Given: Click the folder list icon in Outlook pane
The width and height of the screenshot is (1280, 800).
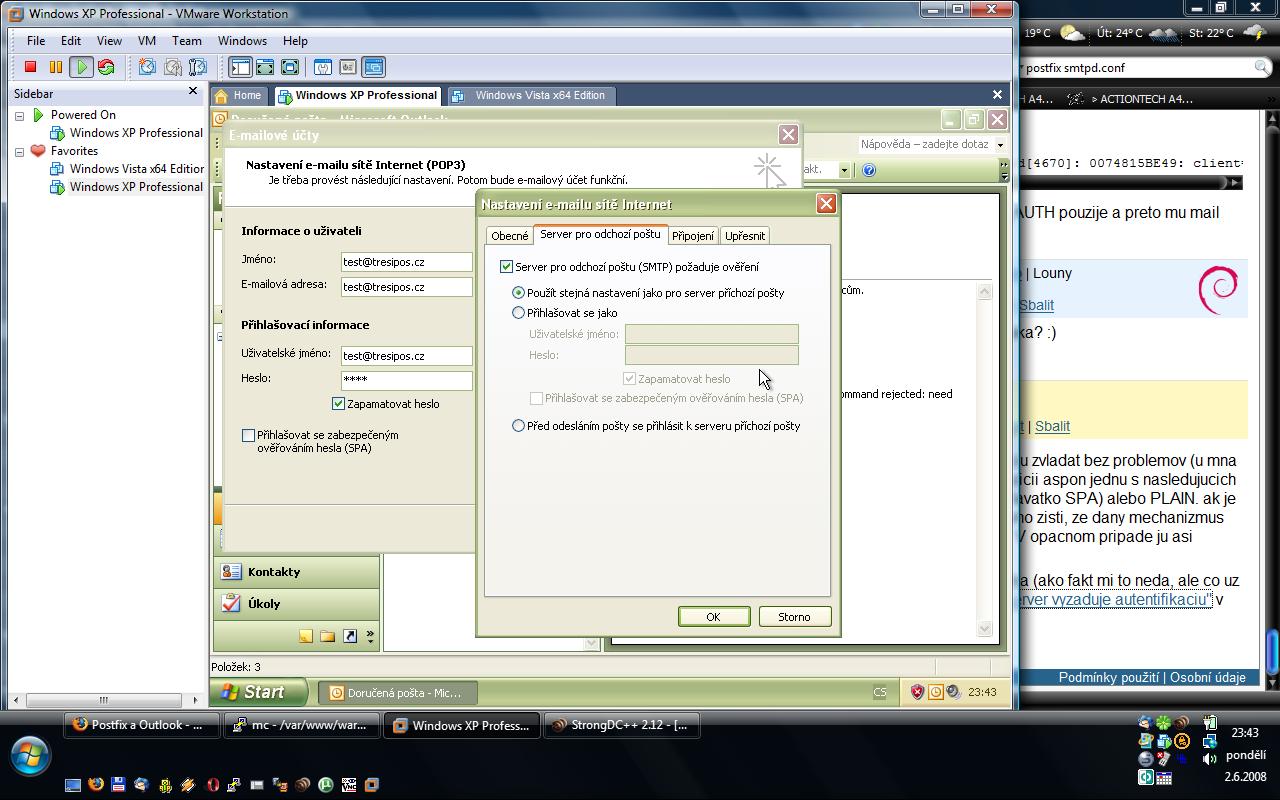Looking at the screenshot, I should [327, 636].
